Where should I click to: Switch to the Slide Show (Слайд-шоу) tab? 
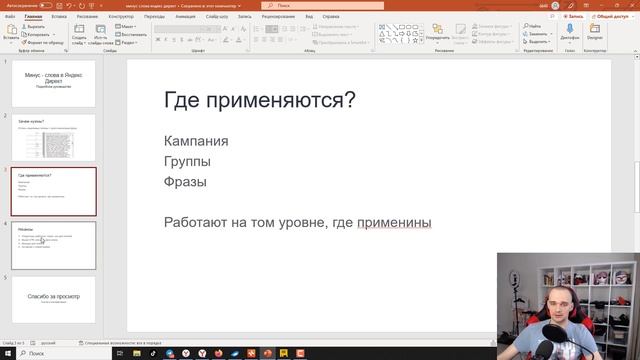click(x=217, y=17)
